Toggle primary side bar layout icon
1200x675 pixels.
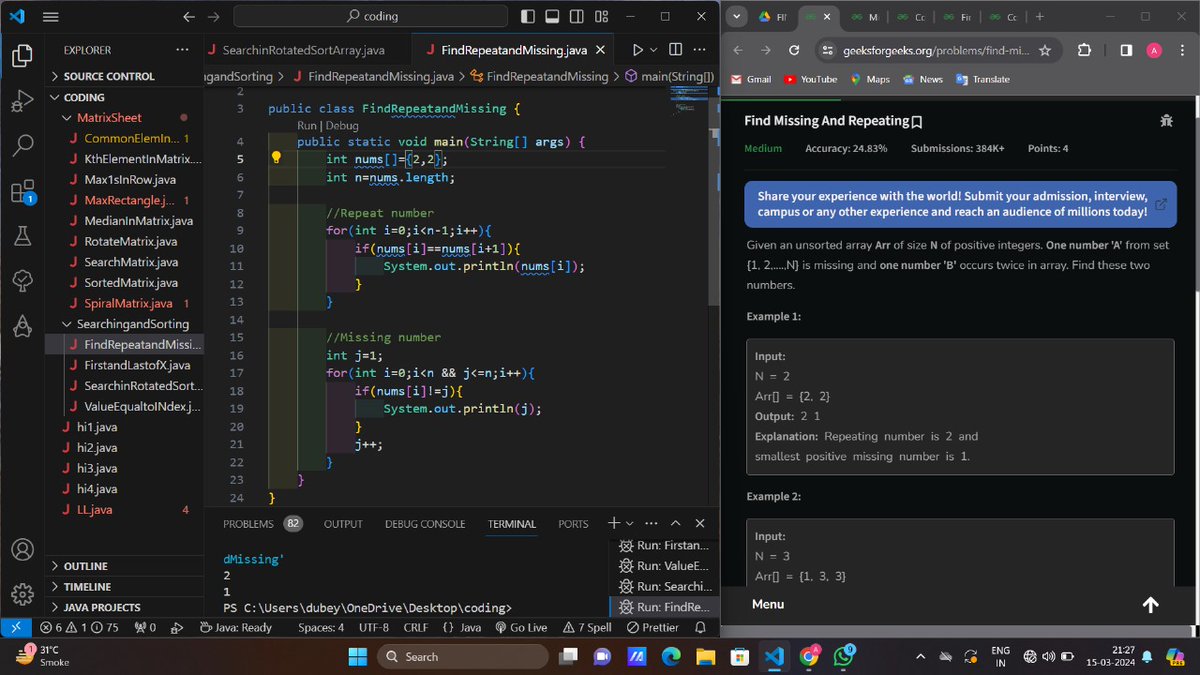point(528,17)
